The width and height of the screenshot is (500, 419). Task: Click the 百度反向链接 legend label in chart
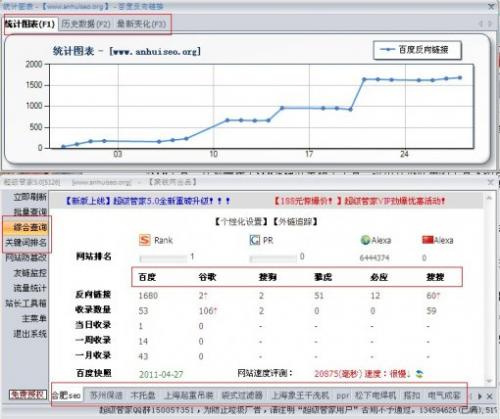pos(423,50)
